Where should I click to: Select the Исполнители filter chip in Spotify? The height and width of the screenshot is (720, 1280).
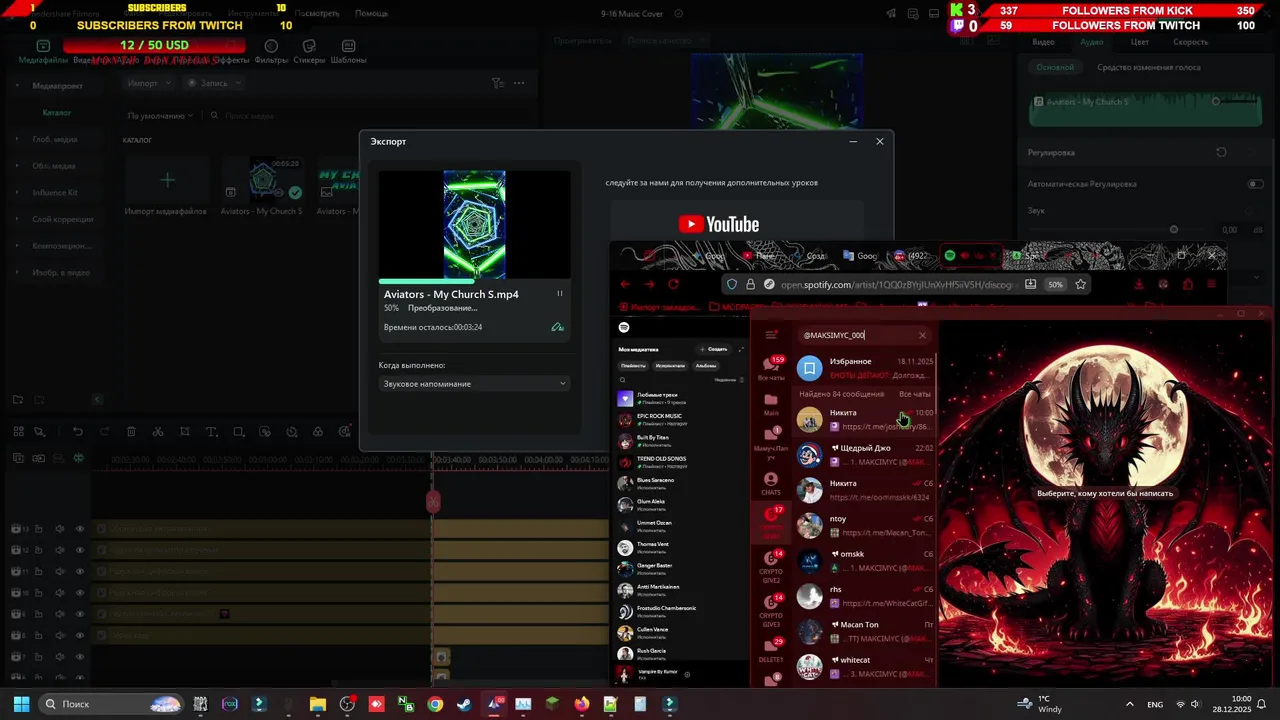(x=670, y=366)
